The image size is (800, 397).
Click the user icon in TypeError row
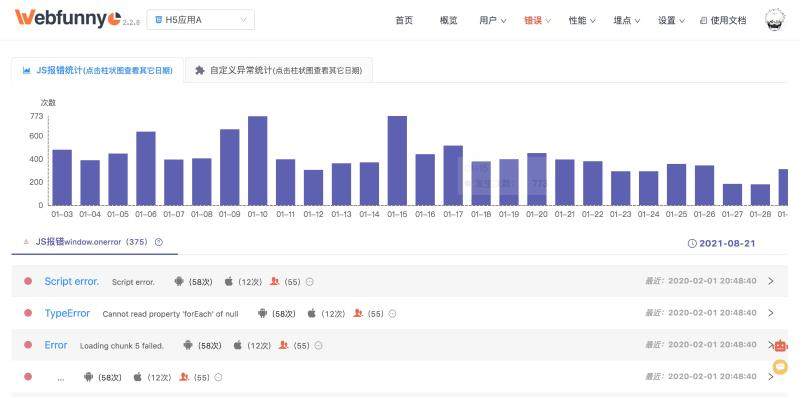point(358,313)
